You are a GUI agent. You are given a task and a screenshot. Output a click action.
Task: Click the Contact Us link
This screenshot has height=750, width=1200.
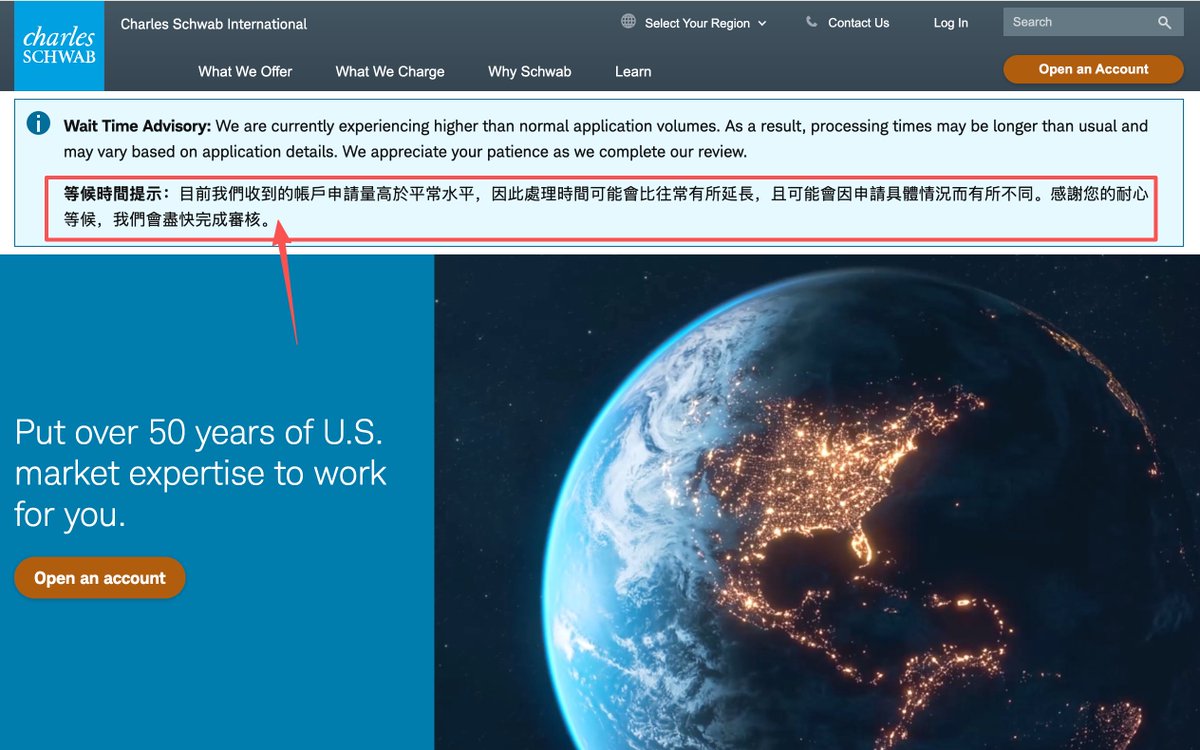point(858,23)
